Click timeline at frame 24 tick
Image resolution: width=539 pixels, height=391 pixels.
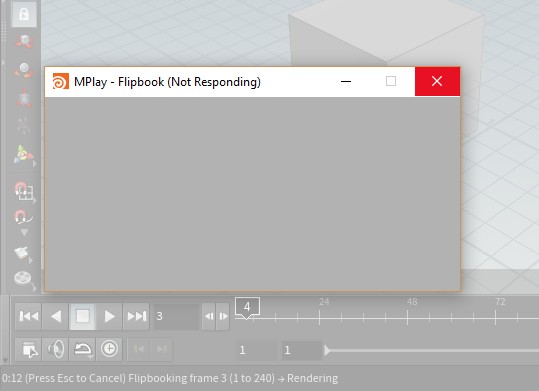tap(319, 317)
